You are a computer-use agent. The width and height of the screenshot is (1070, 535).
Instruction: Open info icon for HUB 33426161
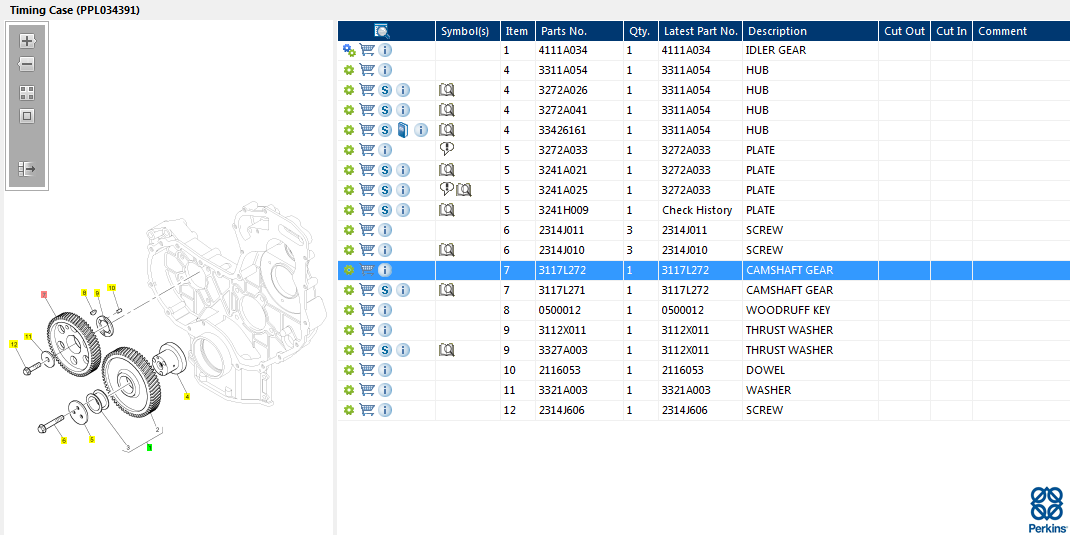click(421, 130)
